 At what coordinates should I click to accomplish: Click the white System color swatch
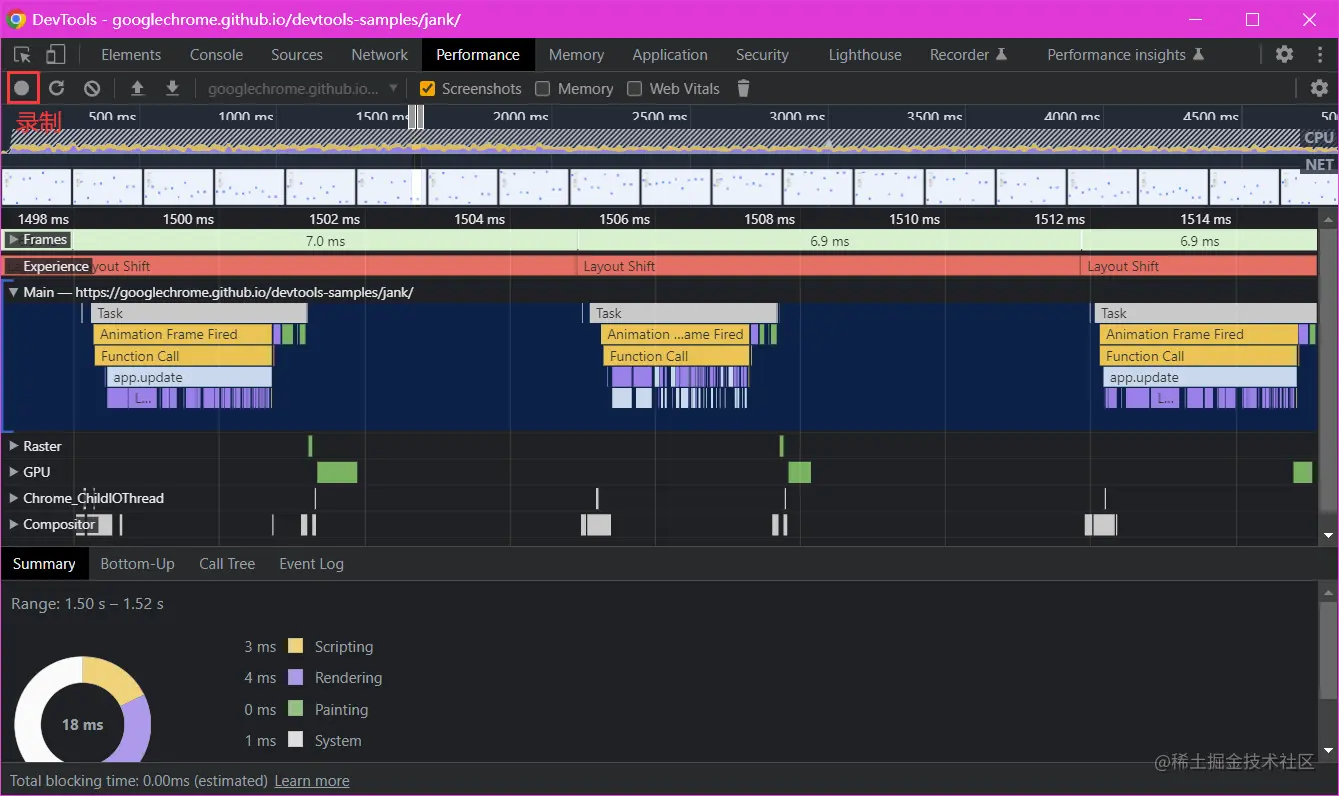click(295, 740)
